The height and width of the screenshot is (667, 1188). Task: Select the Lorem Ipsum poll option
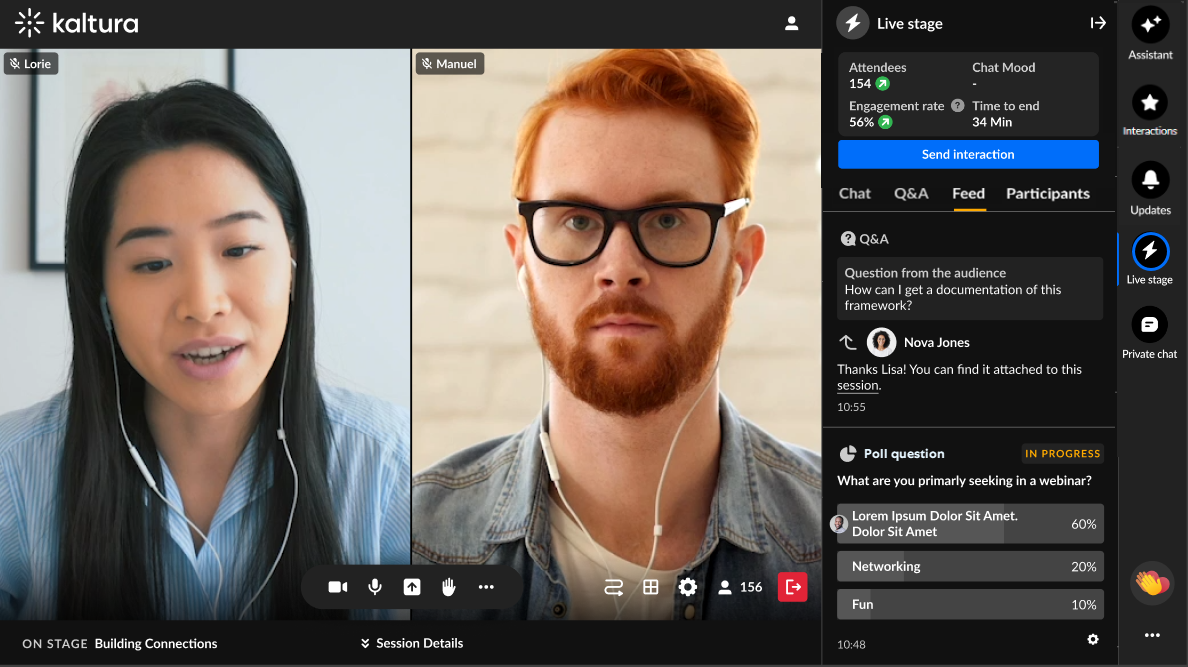(x=971, y=524)
